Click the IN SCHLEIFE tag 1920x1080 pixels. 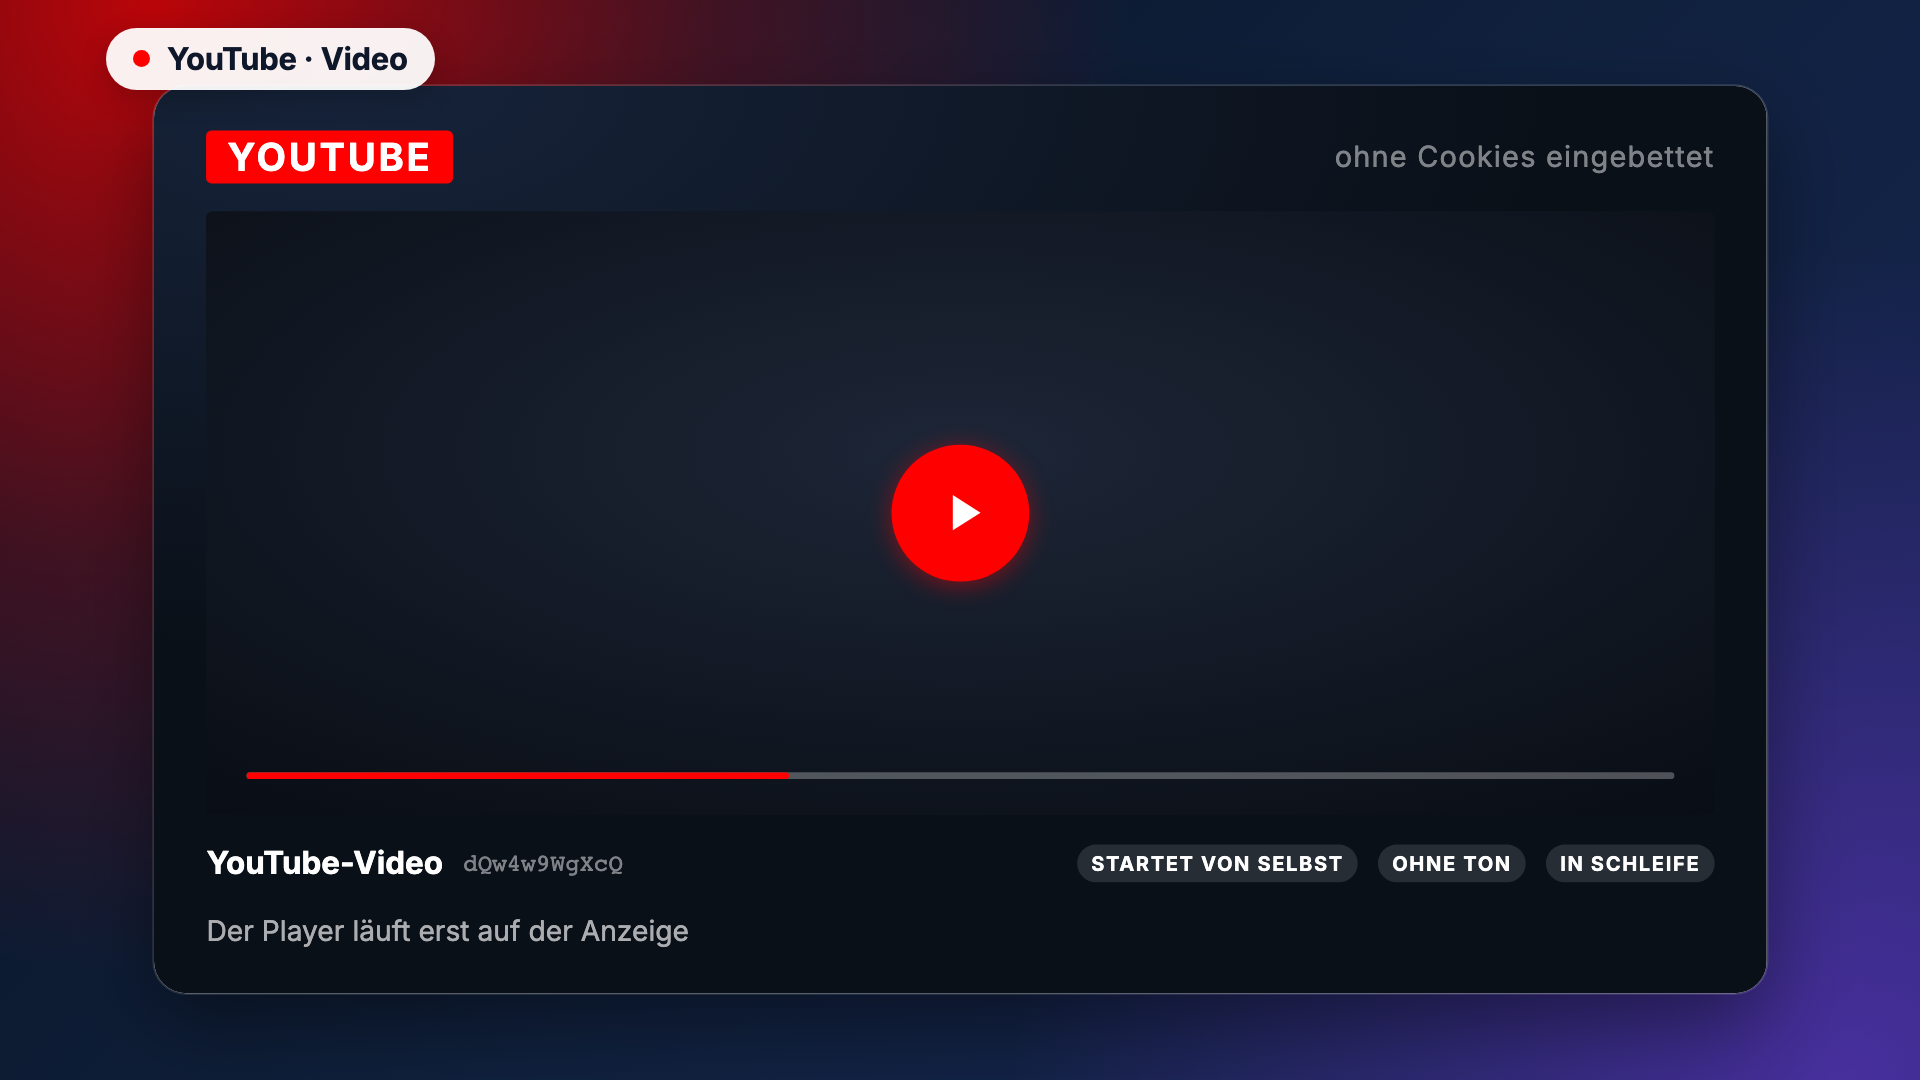(1630, 864)
